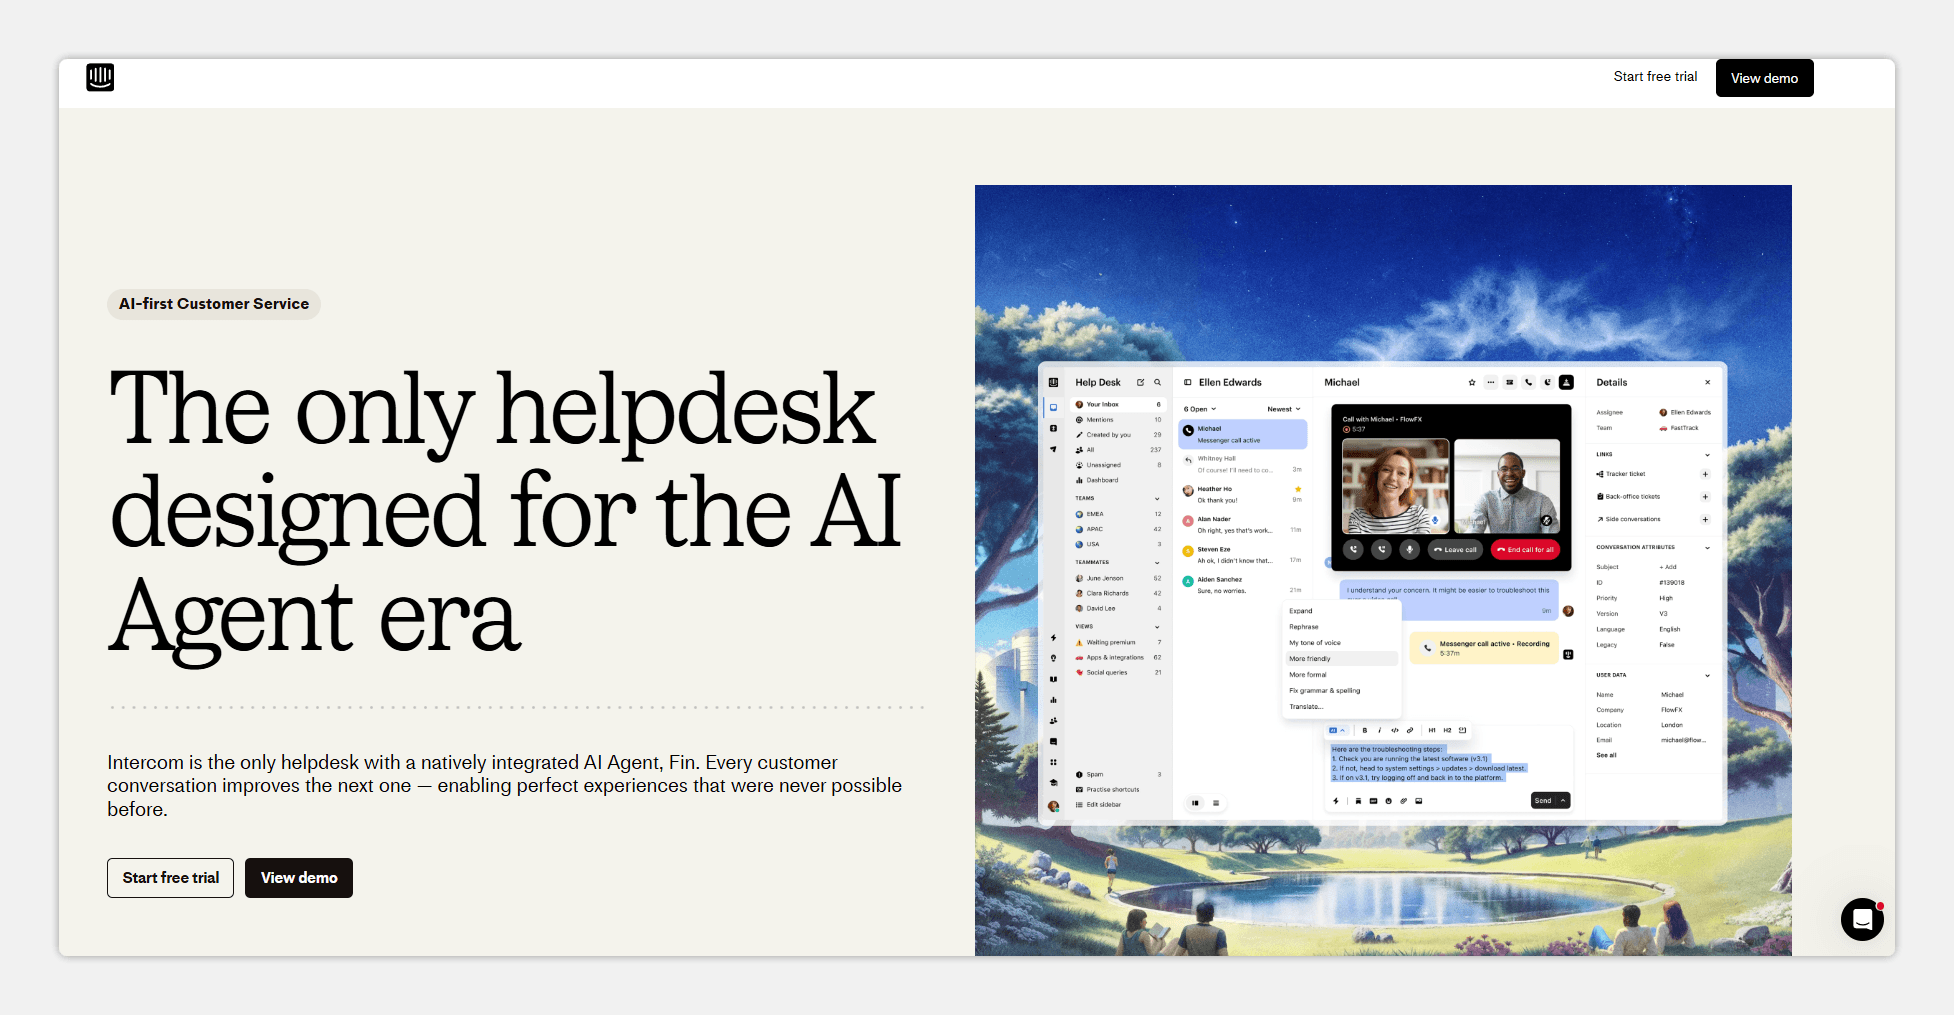Open the Newest sort dropdown
1954x1015 pixels.
tap(1284, 409)
